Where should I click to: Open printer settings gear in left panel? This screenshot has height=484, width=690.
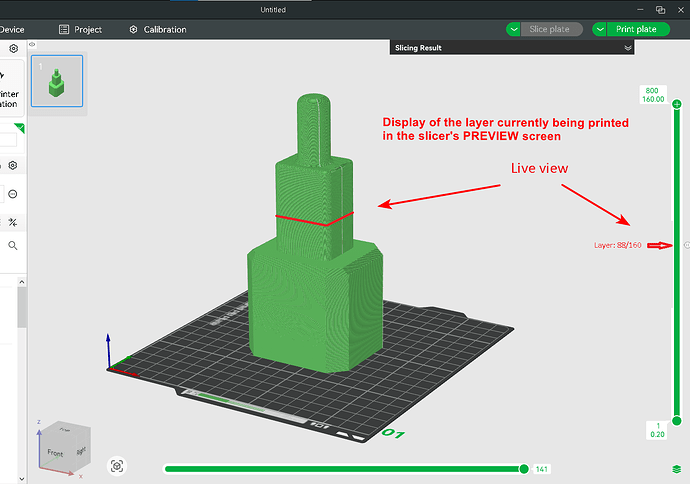[14, 48]
